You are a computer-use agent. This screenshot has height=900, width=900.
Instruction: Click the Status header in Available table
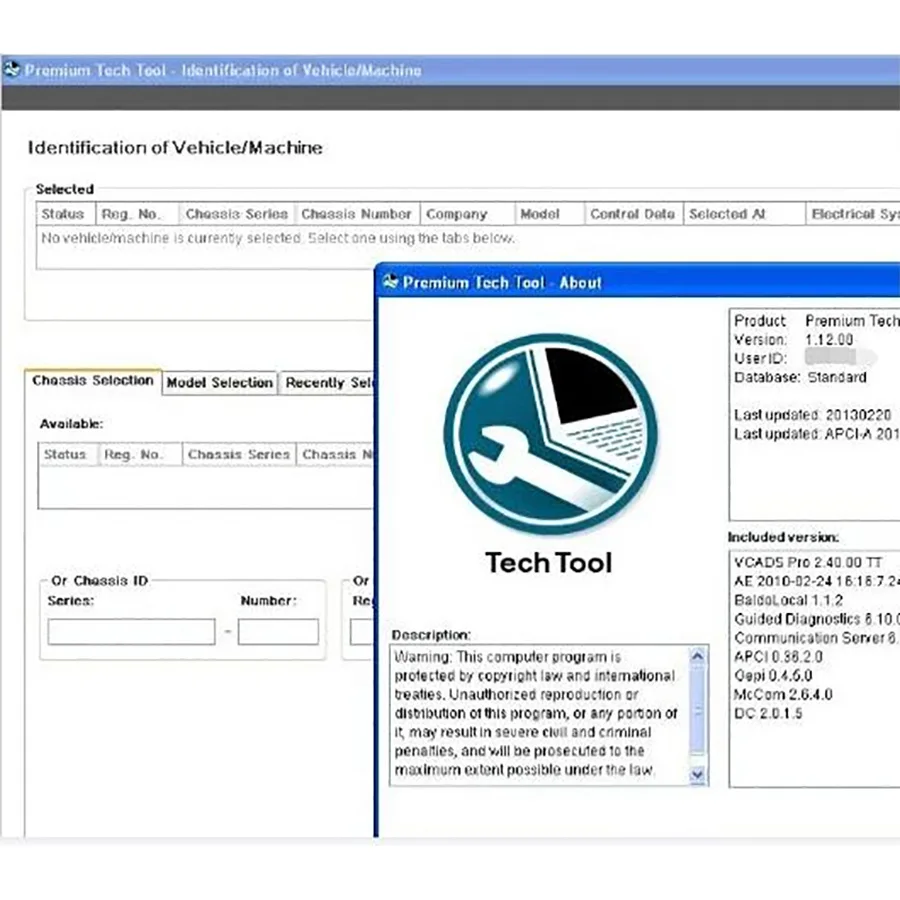pyautogui.click(x=68, y=455)
